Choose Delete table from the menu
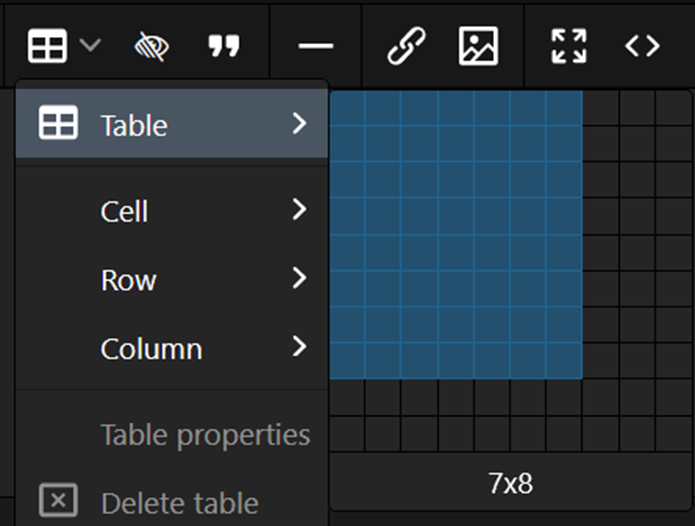Viewport: 695px width, 526px height. tap(180, 503)
